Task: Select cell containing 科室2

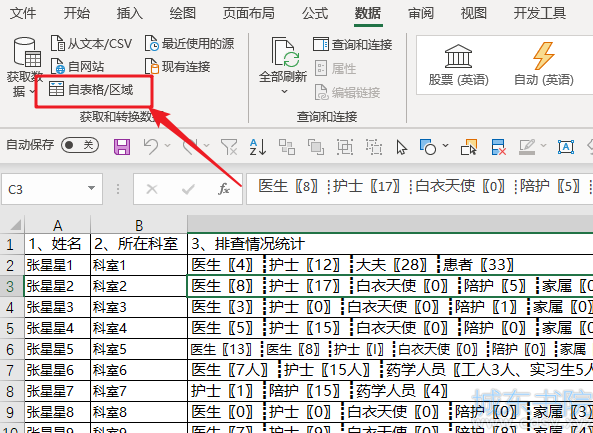Action: (x=139, y=286)
